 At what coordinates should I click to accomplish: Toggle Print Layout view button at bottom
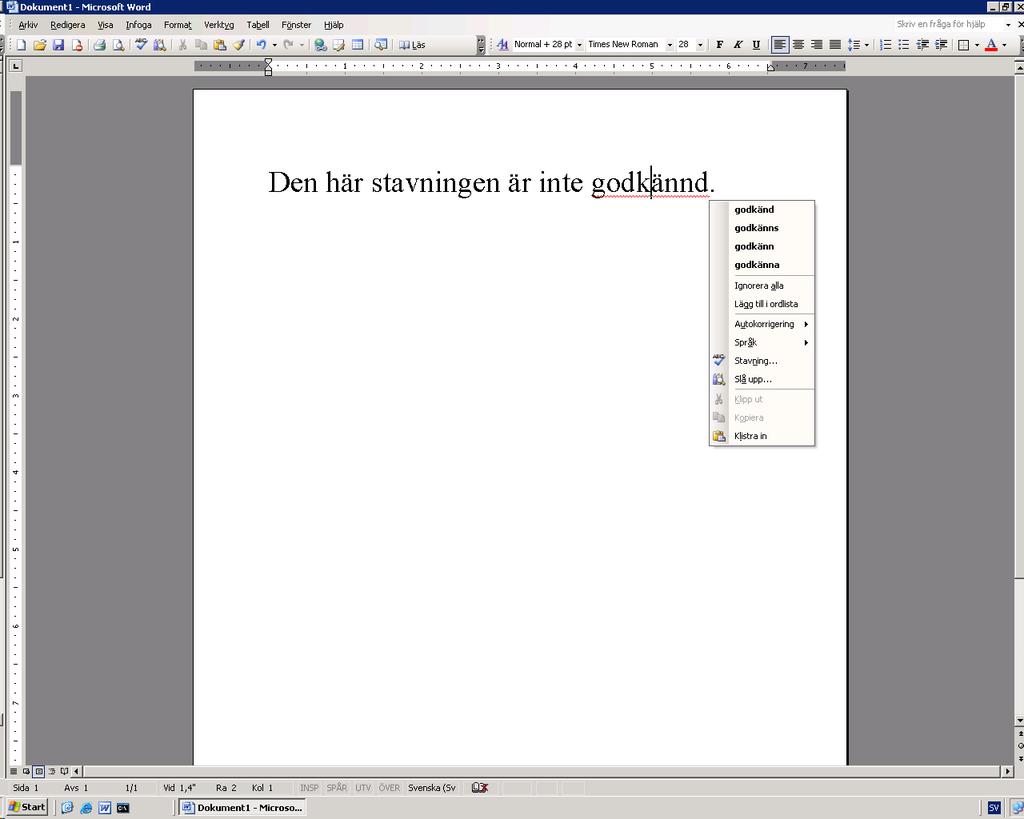point(39,771)
